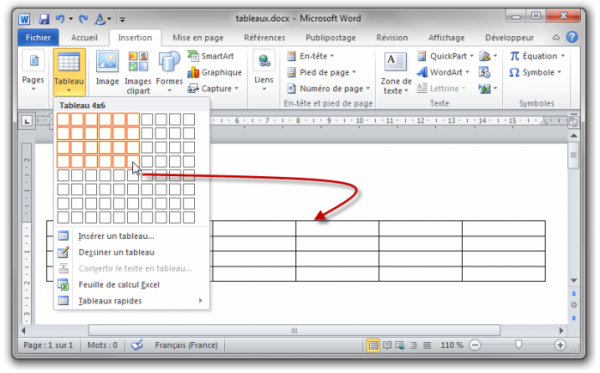The image size is (600, 373).
Task: Choose Insérer un tableau... menu entry
Action: point(131,236)
